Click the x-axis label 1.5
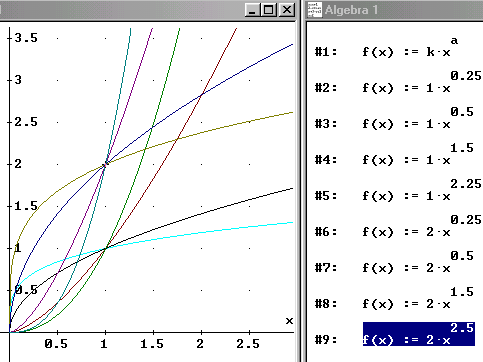 (152, 344)
